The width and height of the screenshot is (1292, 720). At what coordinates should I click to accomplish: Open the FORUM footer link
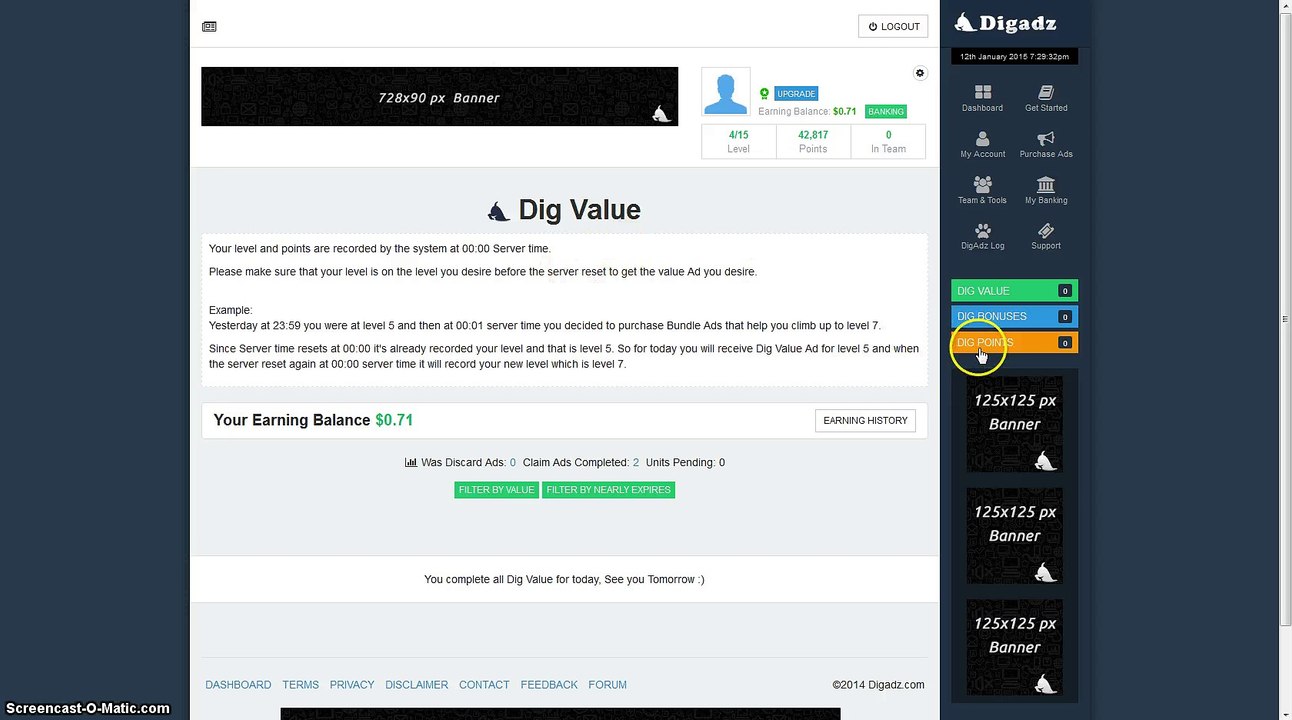point(607,685)
